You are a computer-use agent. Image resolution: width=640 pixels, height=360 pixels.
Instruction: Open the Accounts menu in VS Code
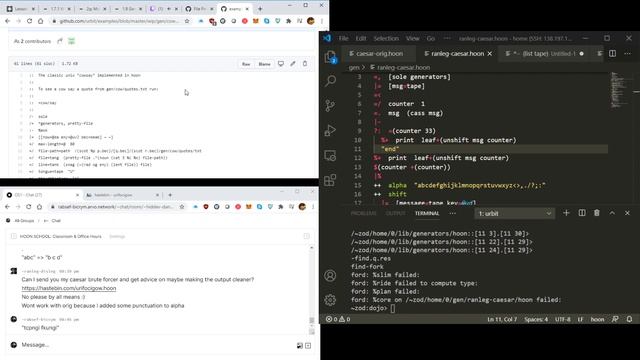330,276
